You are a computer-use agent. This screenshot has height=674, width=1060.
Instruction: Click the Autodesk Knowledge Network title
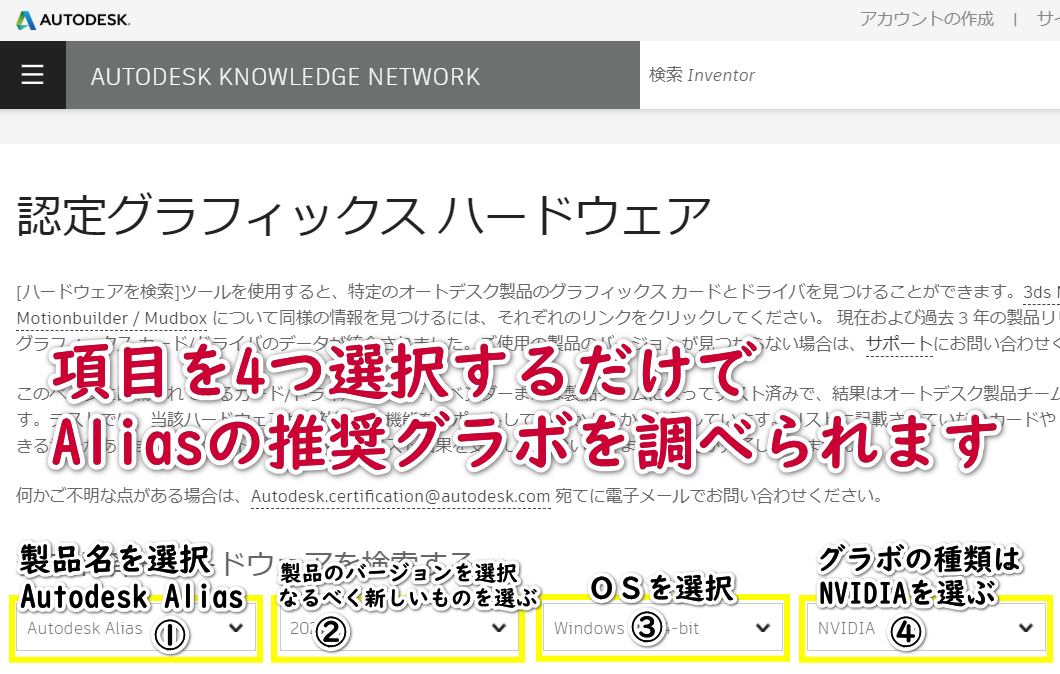(285, 76)
